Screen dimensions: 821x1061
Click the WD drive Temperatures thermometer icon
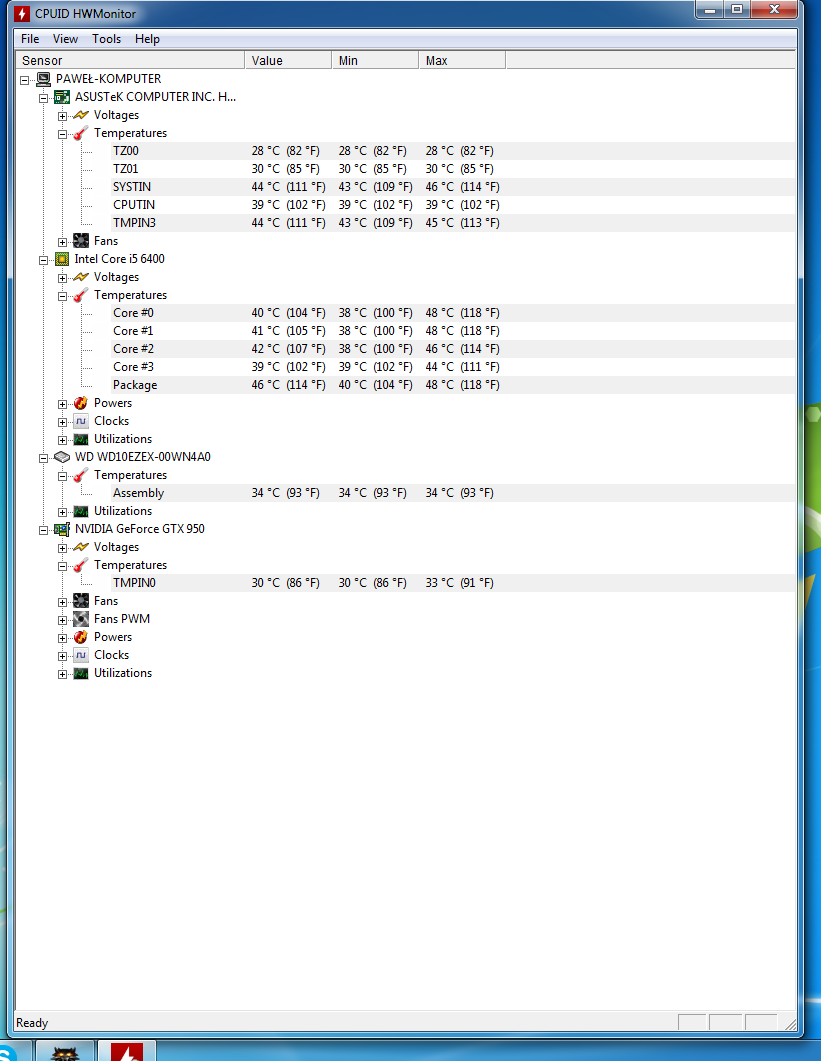point(81,475)
